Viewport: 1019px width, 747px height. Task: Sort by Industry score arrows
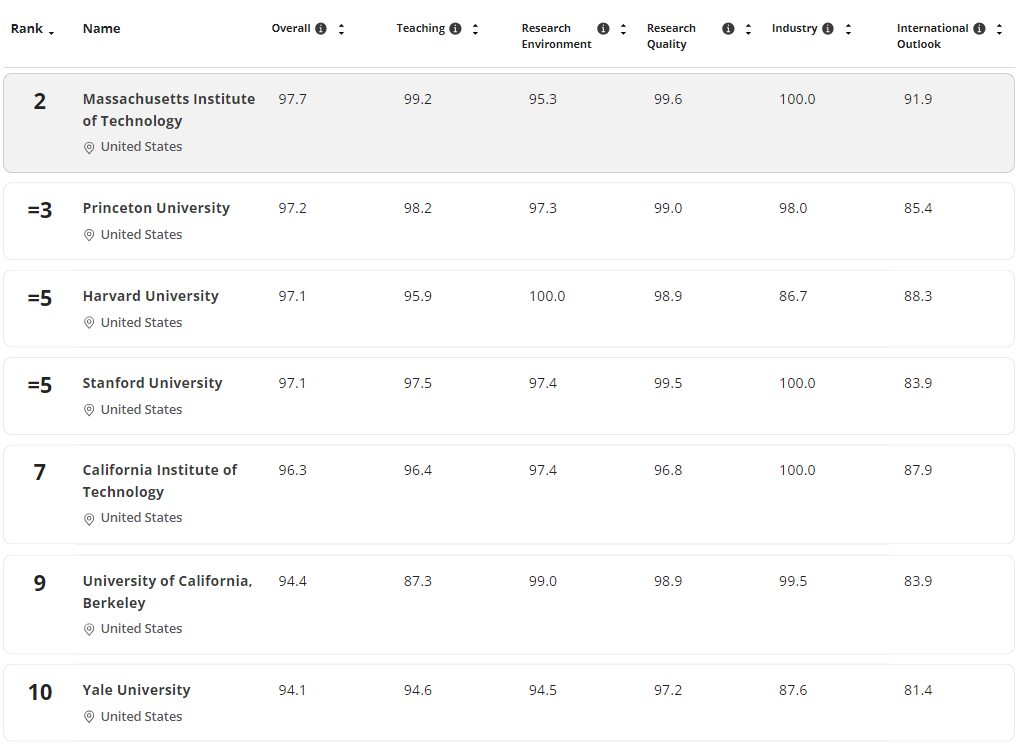848,29
